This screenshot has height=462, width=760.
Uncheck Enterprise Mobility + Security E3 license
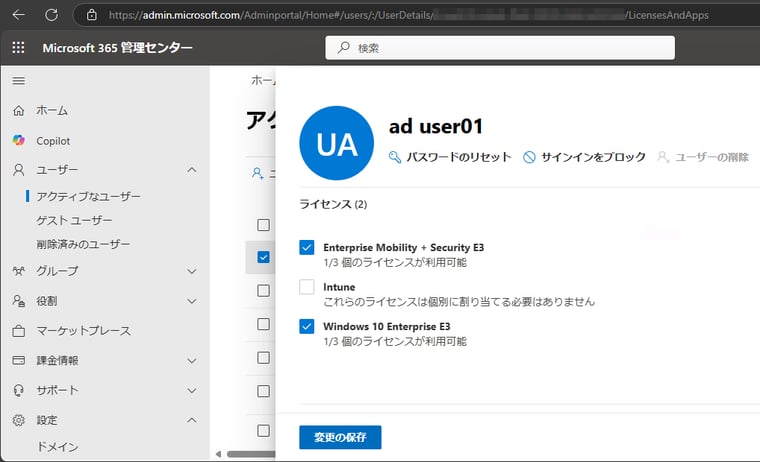tap(307, 247)
